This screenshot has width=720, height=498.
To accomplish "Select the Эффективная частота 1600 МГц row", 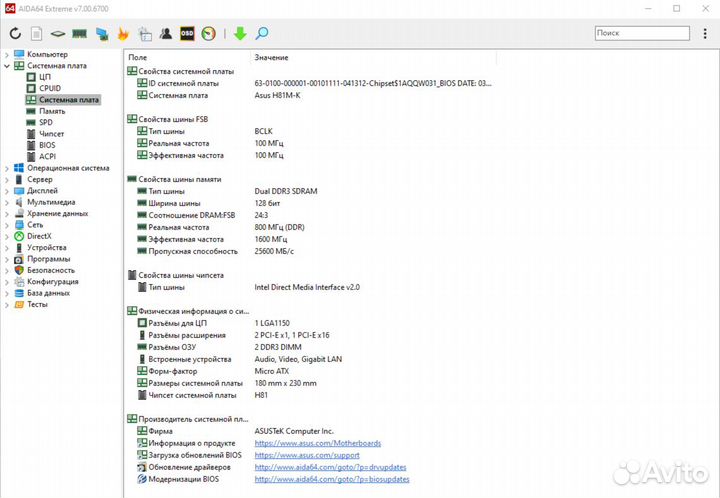I will tap(212, 240).
